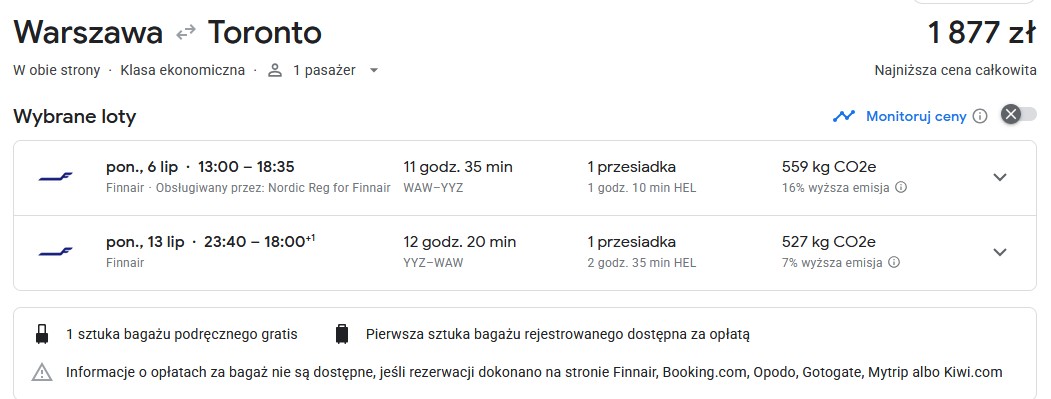Viewport: 1051px width, 399px height.
Task: Click the Klasa ekonomiczna label
Action: click(x=182, y=70)
